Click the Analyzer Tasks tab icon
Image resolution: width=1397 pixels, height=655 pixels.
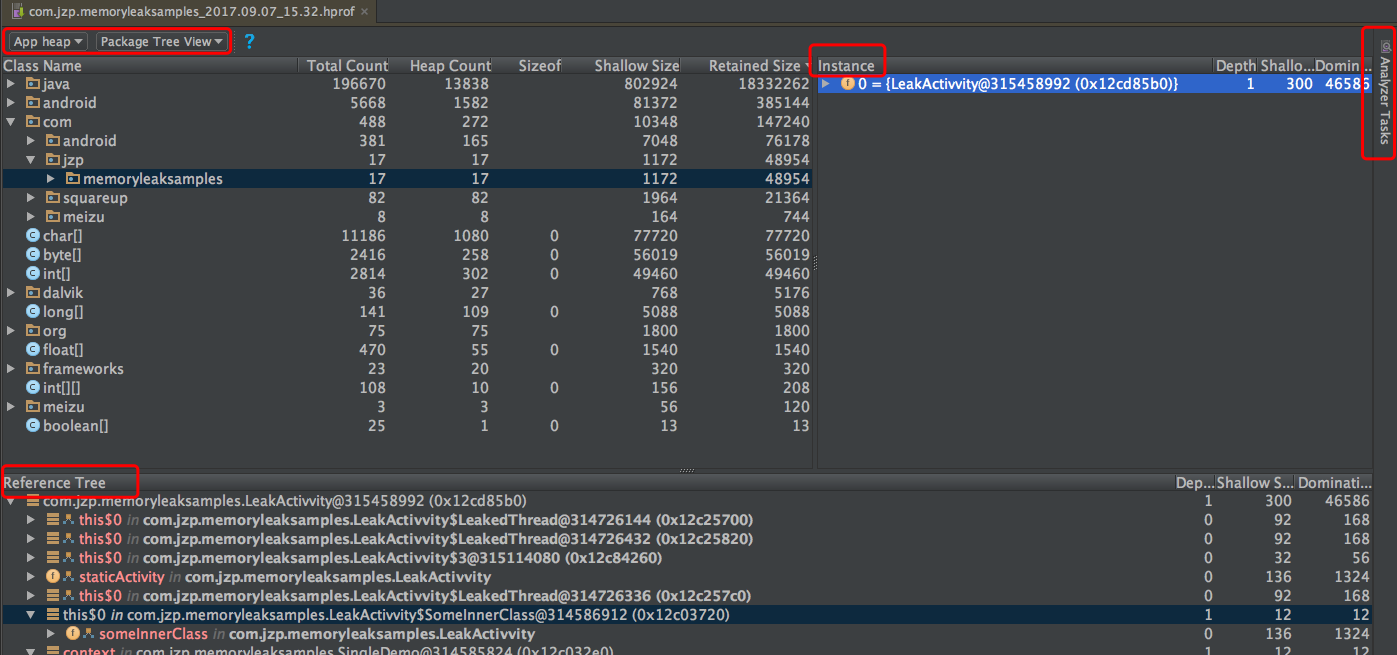click(1385, 46)
